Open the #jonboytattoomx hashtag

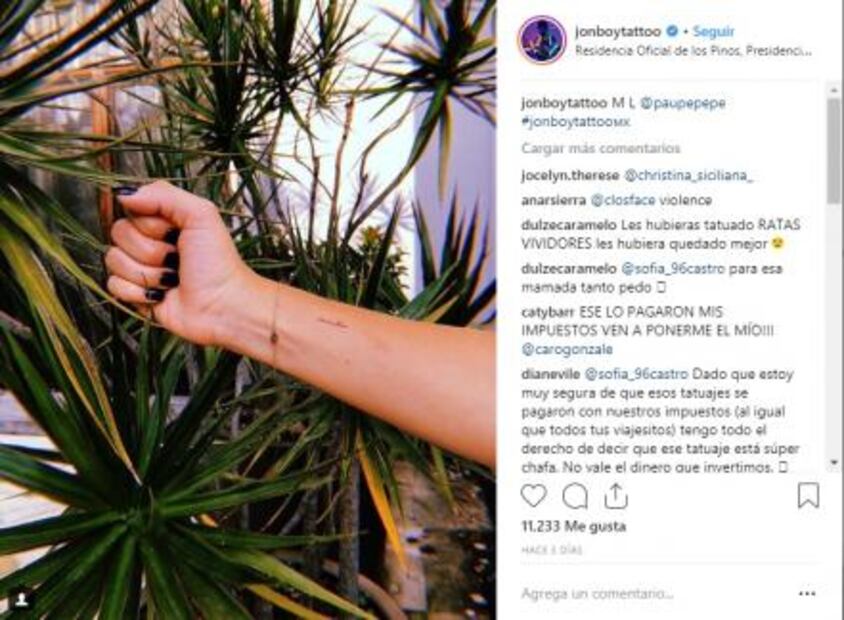click(575, 122)
